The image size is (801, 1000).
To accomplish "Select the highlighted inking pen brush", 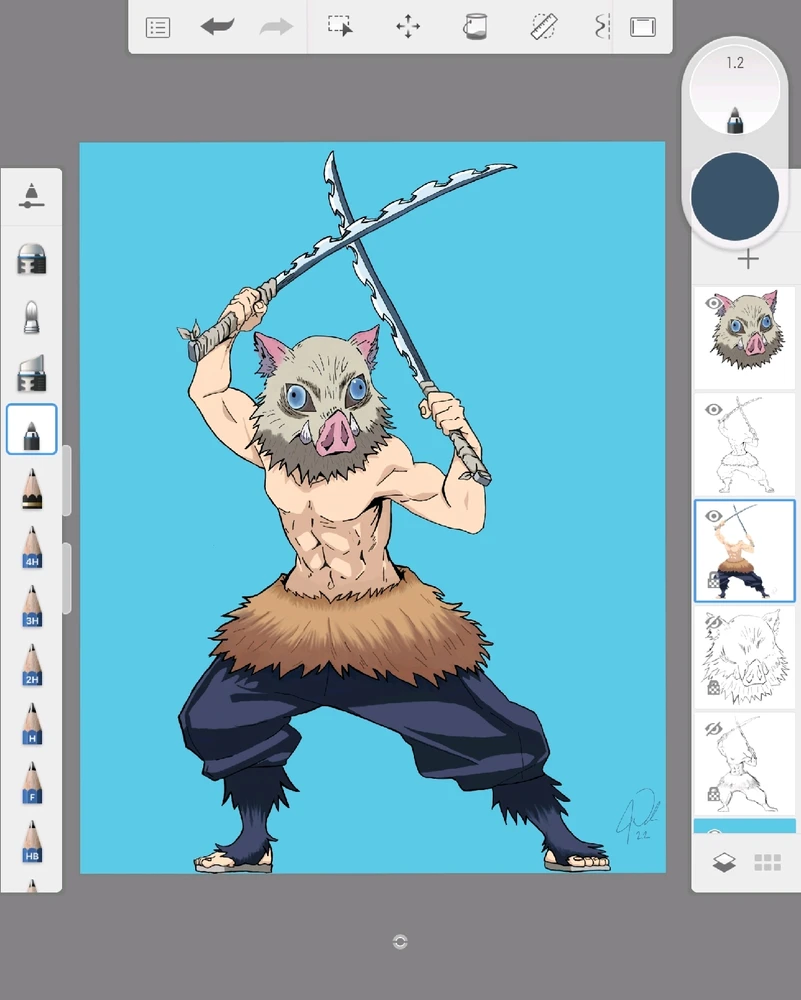I will click(x=32, y=429).
